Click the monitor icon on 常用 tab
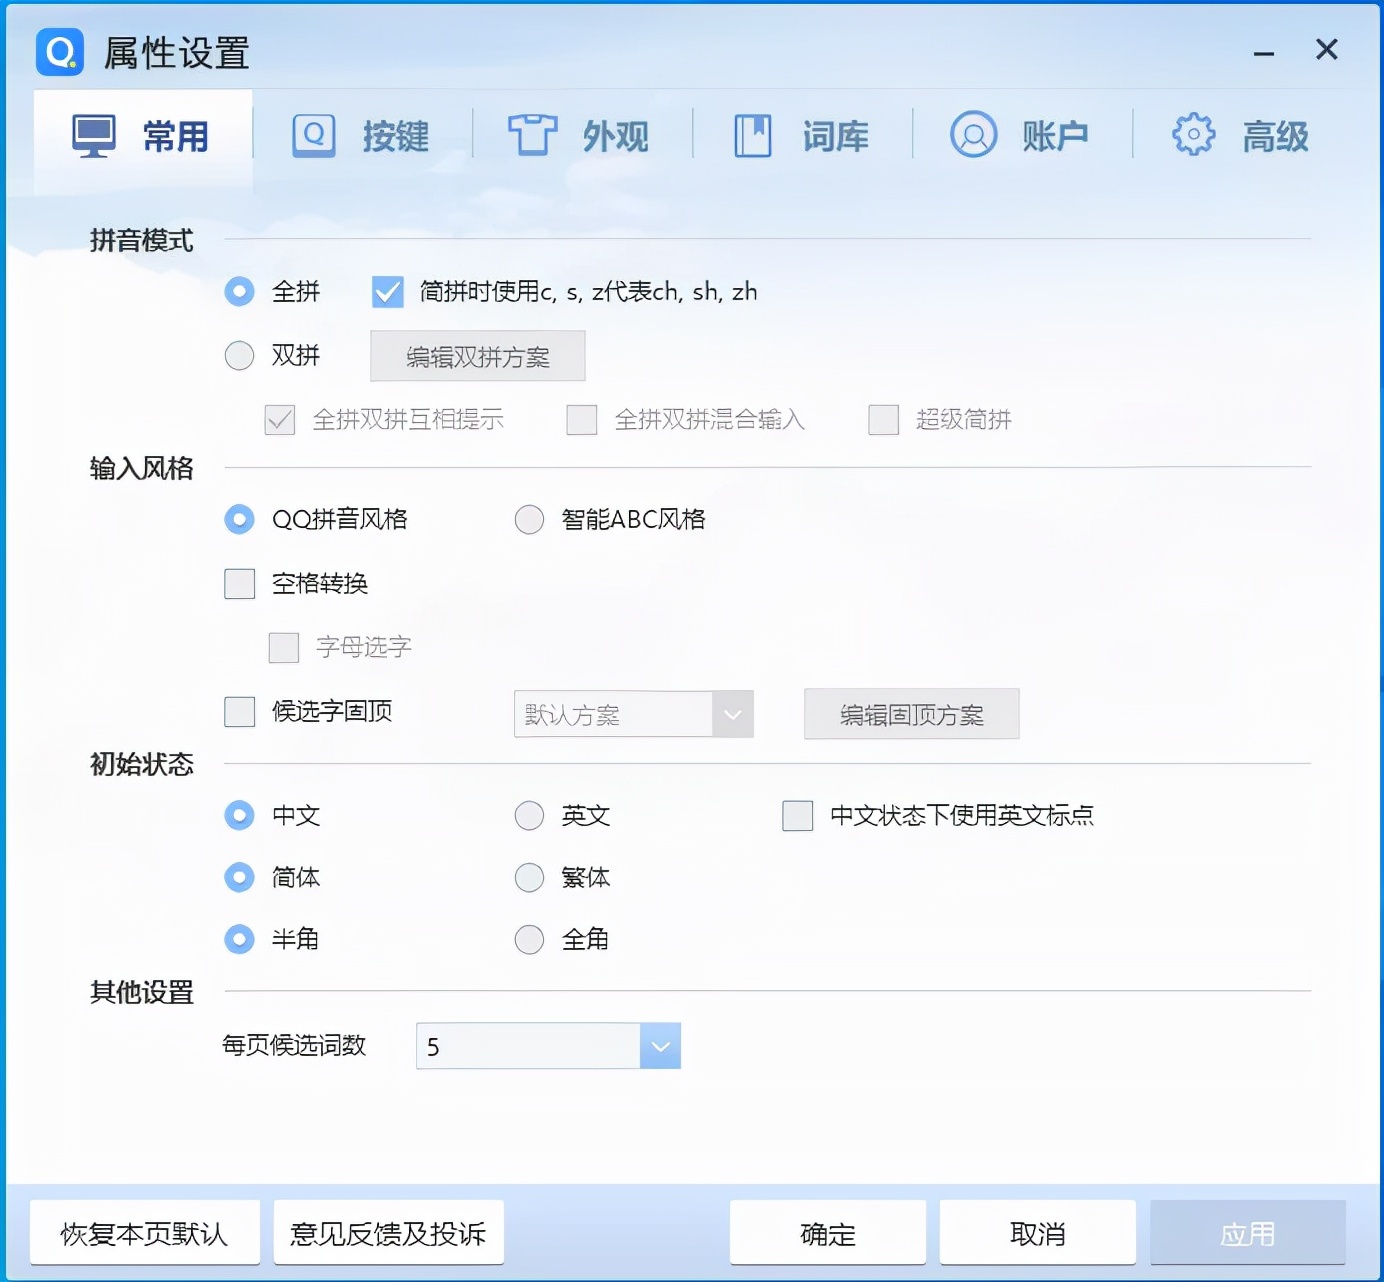 click(x=92, y=135)
